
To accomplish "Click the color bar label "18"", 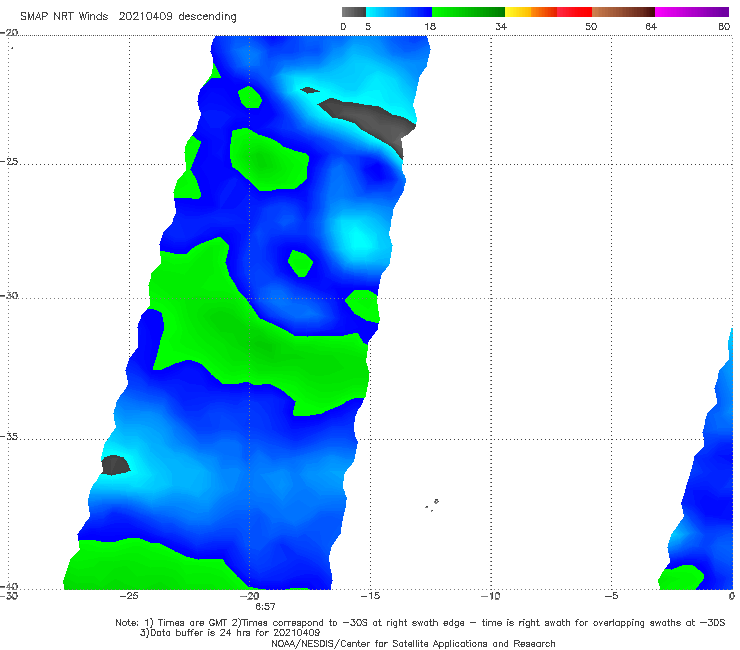I will pyautogui.click(x=430, y=26).
